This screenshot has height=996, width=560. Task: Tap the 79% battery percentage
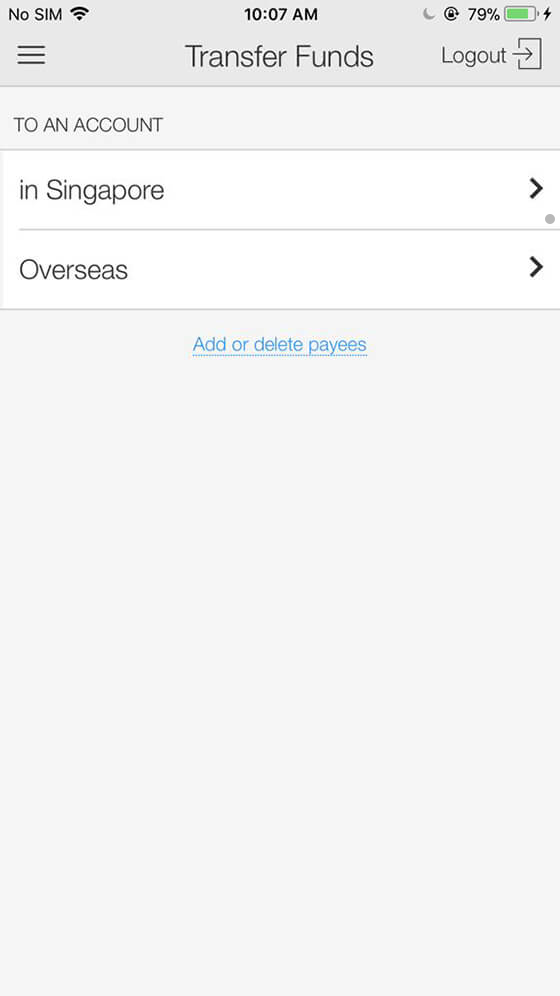point(483,14)
